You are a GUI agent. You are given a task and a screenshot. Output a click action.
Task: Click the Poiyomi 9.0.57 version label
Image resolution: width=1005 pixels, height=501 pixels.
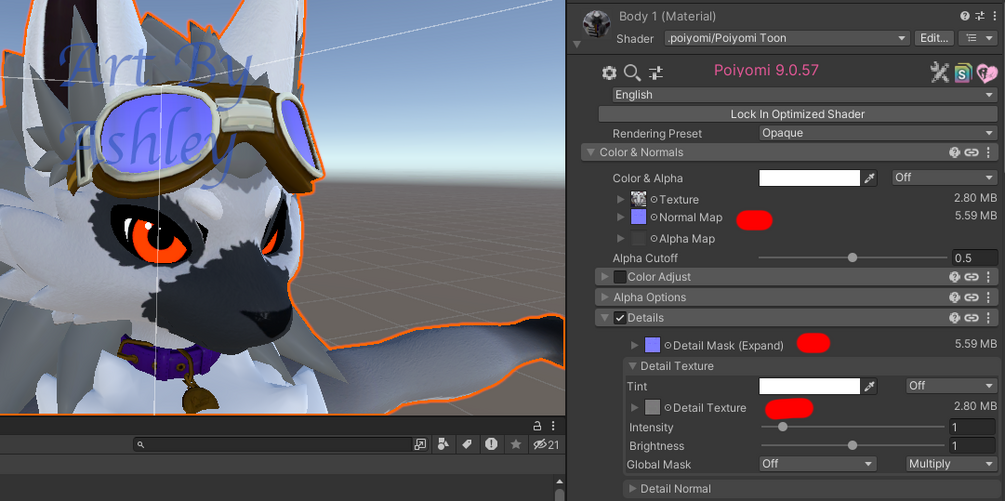tap(767, 70)
